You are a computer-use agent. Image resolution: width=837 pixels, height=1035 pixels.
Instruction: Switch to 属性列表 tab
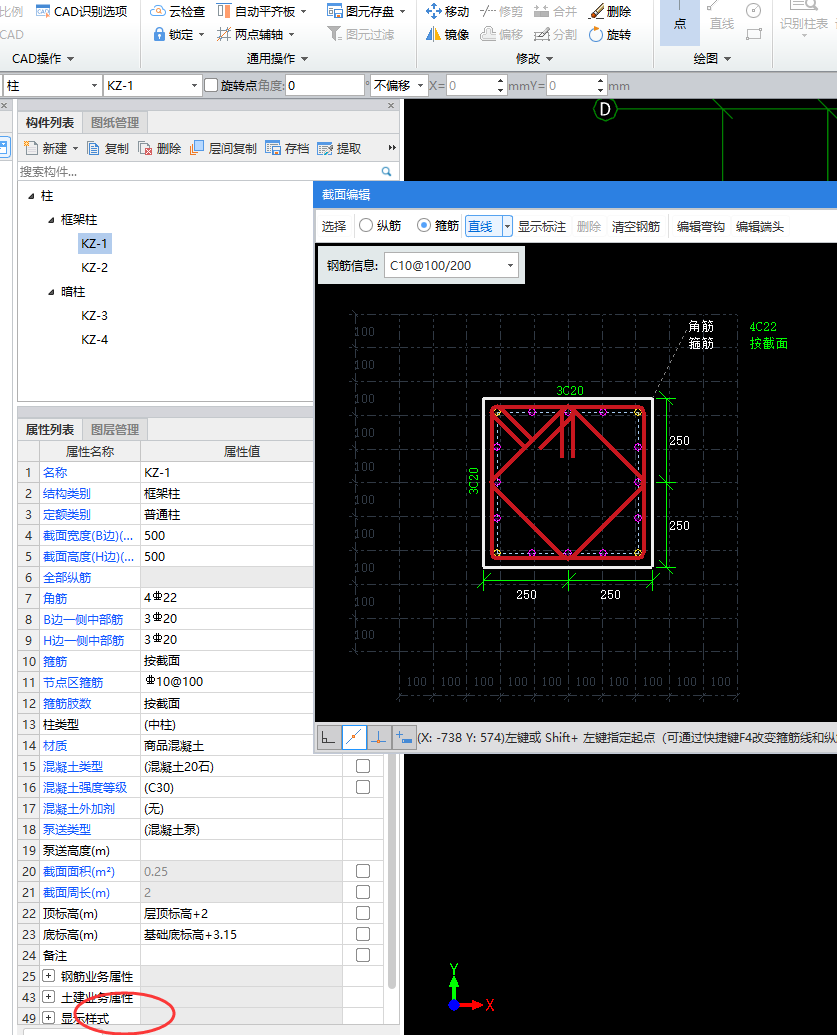click(50, 430)
